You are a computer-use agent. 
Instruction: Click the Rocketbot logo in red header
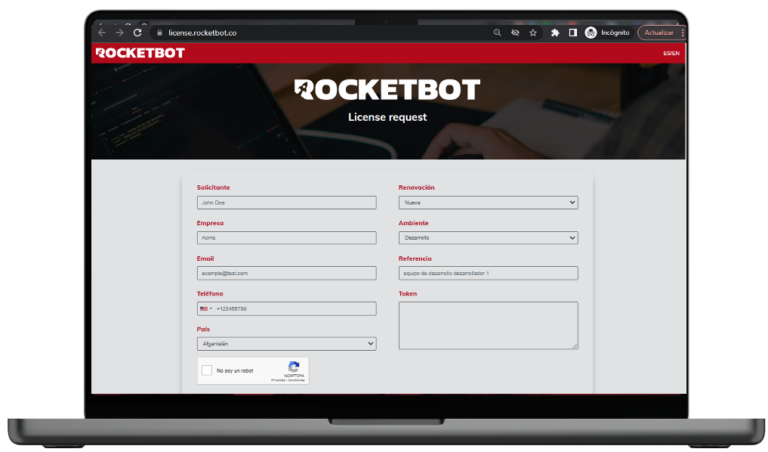140,53
